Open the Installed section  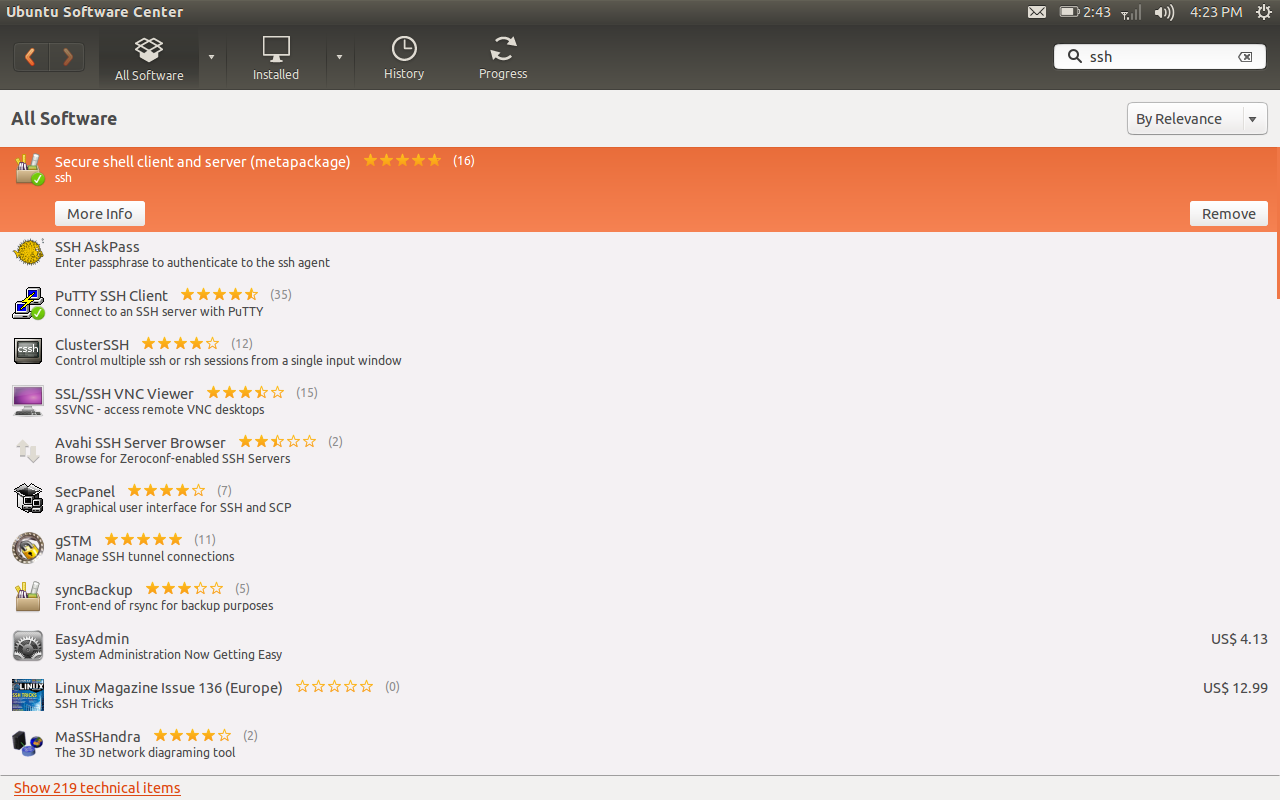(276, 59)
